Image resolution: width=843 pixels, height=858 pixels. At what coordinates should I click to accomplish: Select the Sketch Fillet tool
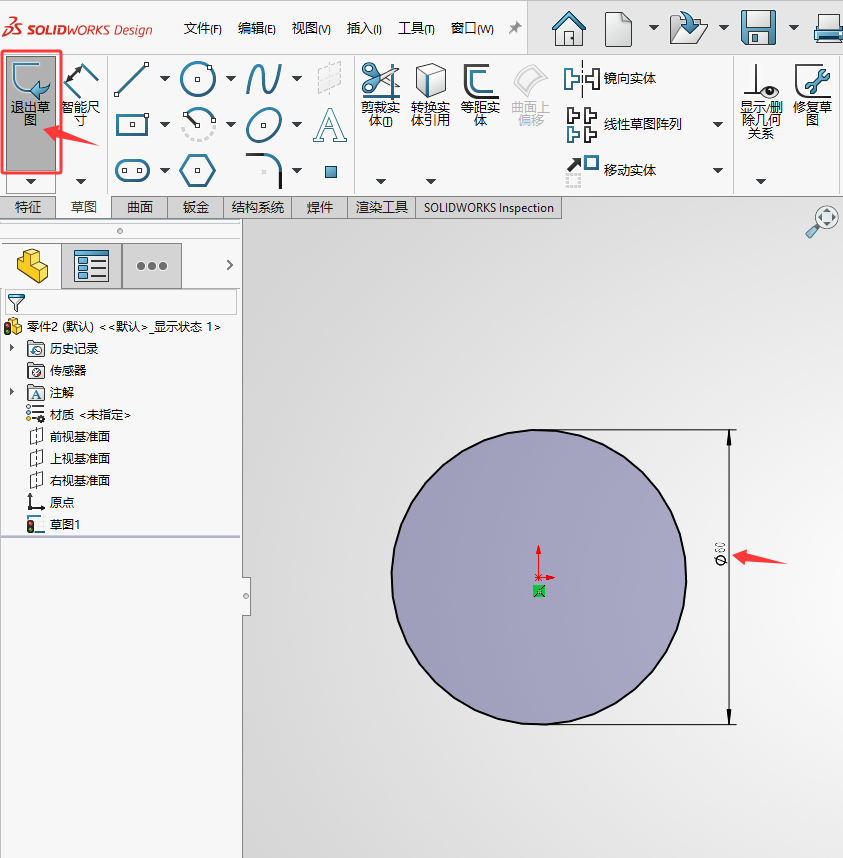(264, 170)
